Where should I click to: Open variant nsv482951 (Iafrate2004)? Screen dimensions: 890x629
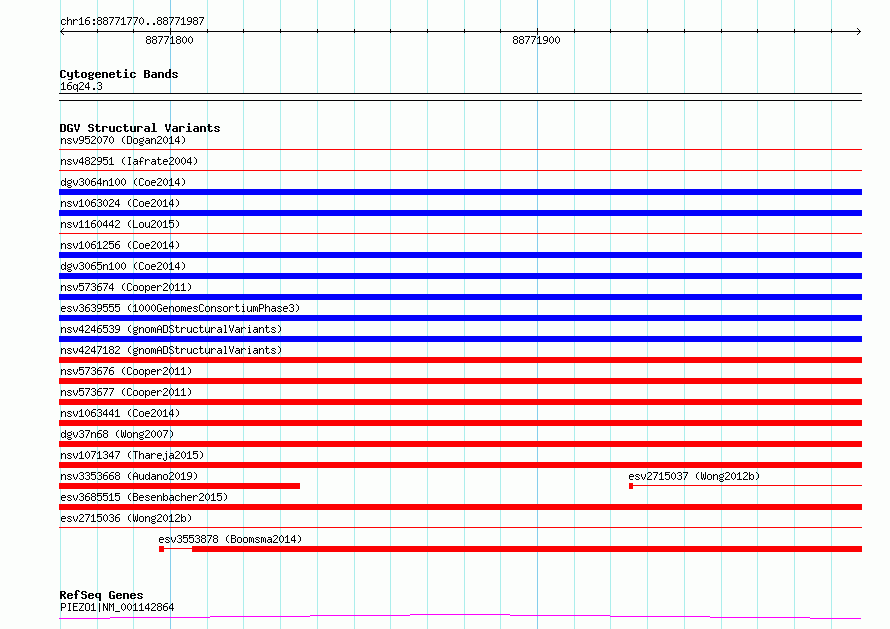pyautogui.click(x=129, y=161)
